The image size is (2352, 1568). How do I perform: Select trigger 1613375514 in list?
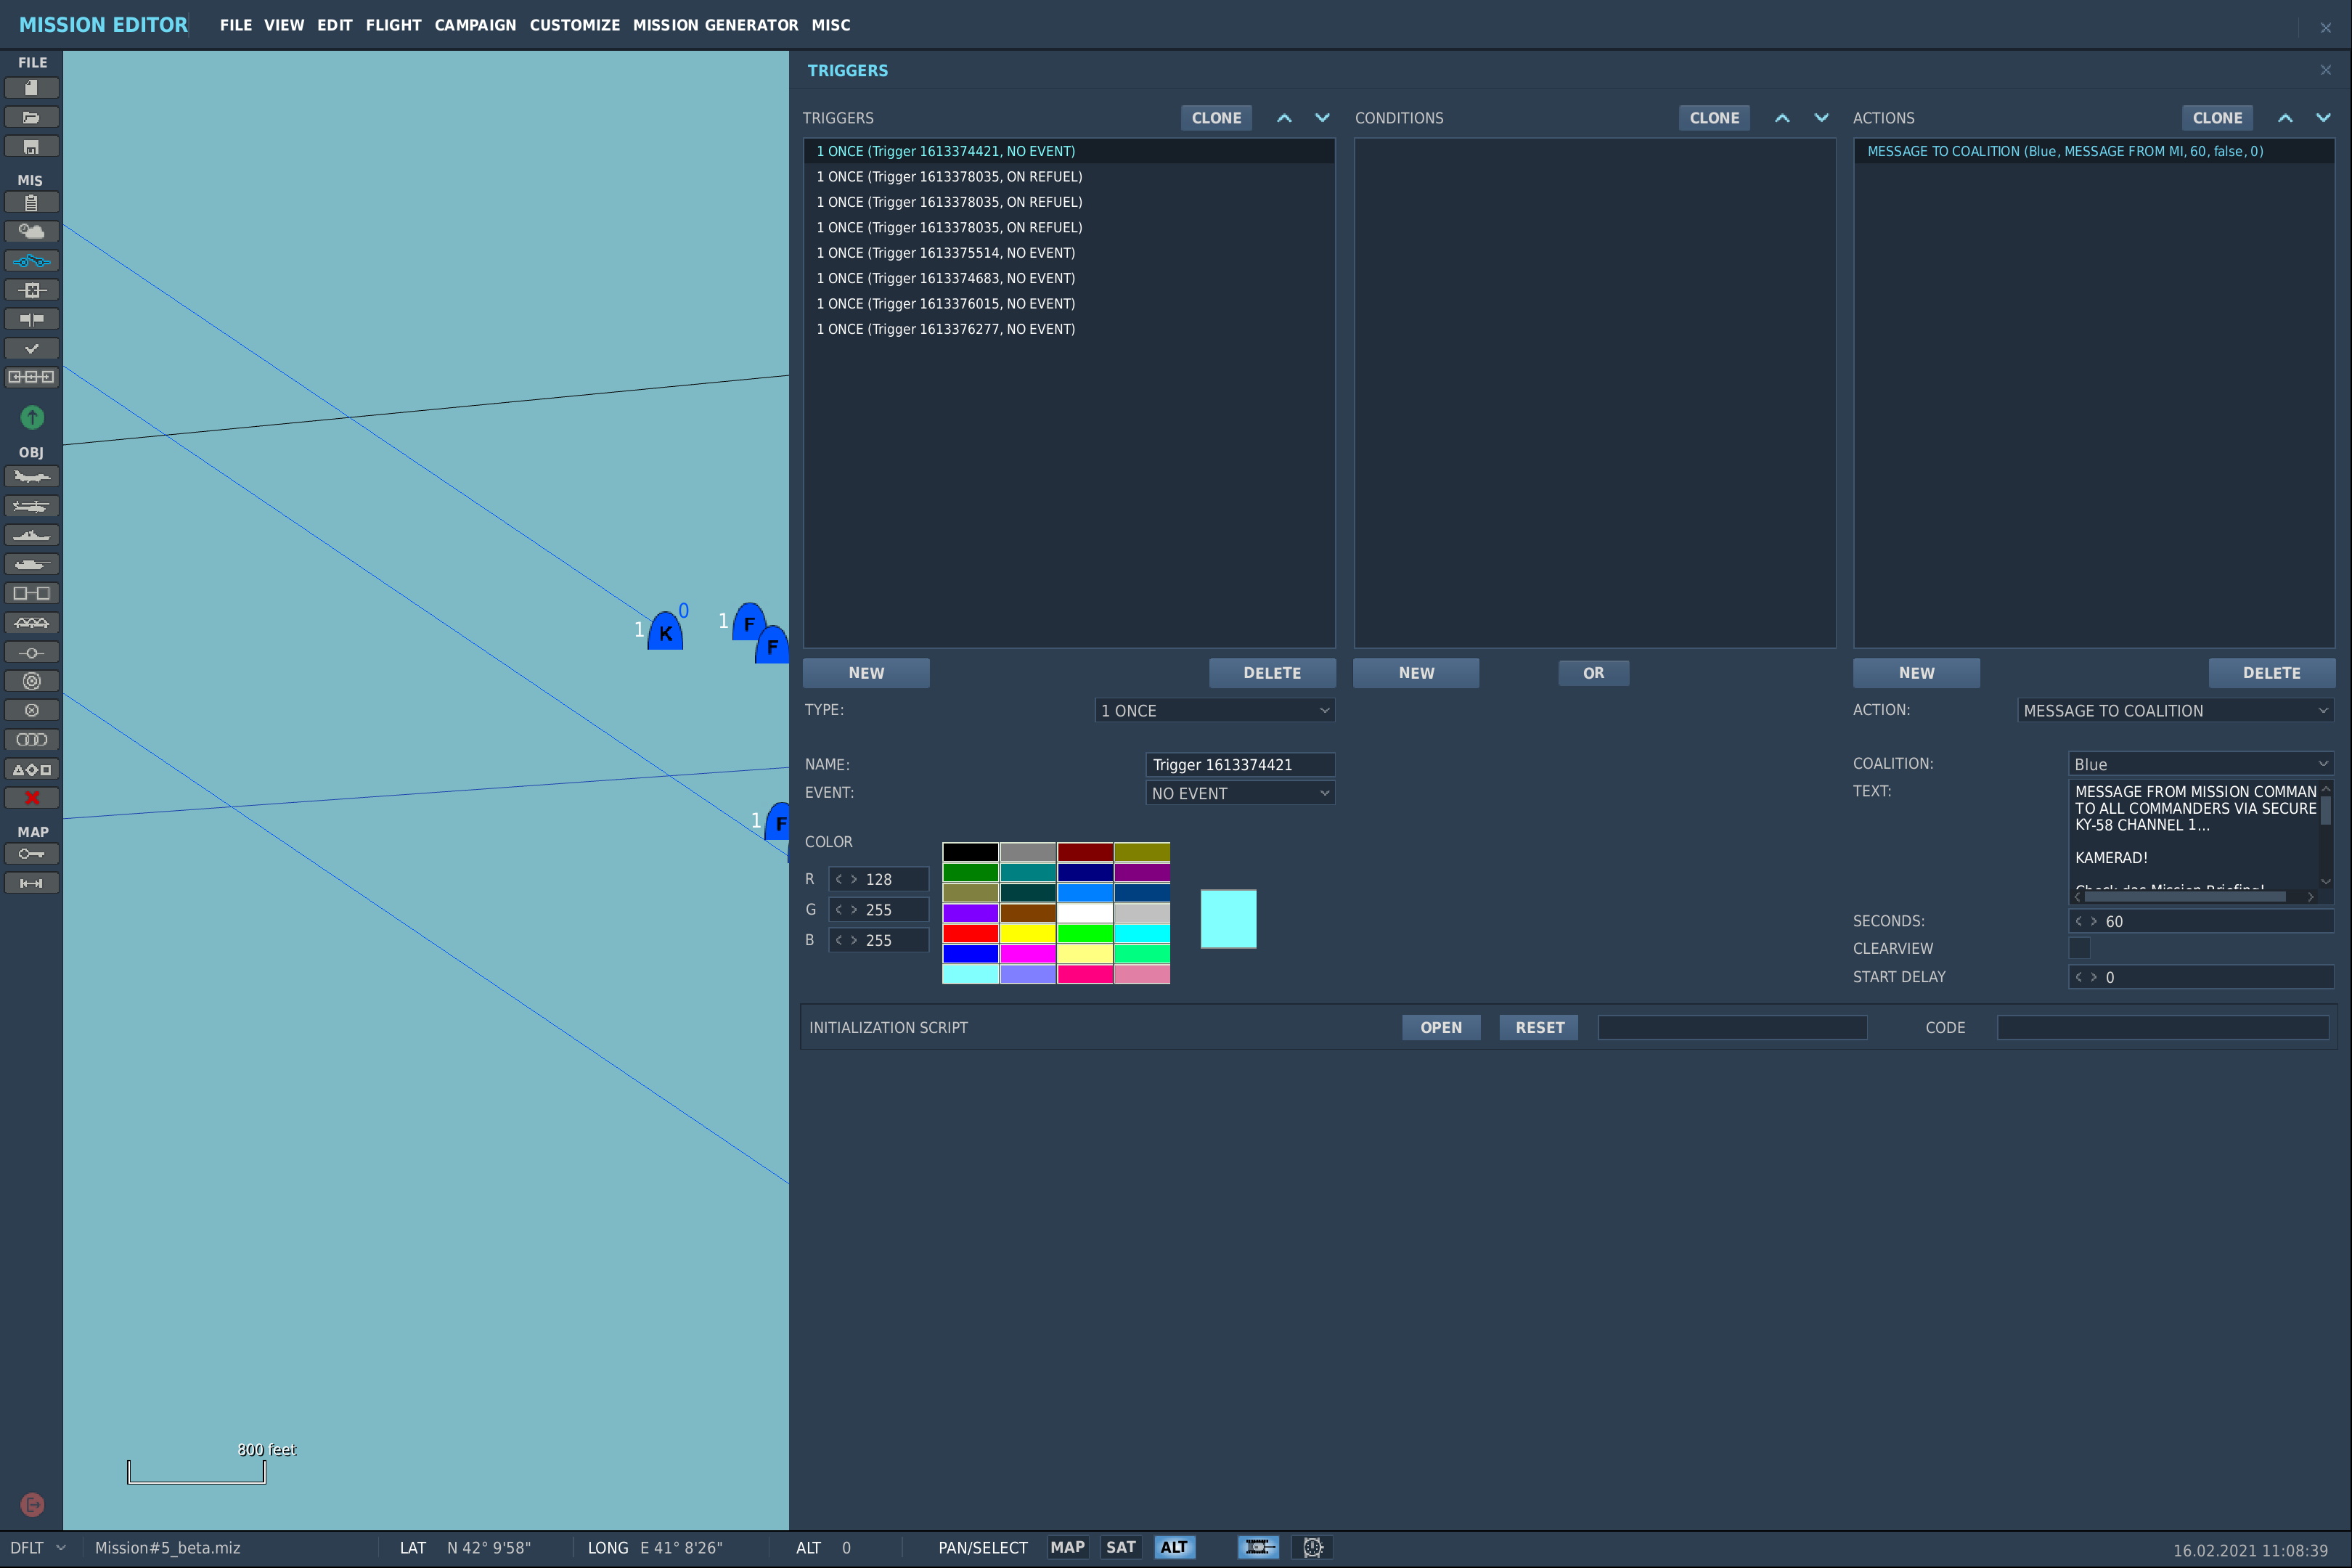click(1069, 253)
